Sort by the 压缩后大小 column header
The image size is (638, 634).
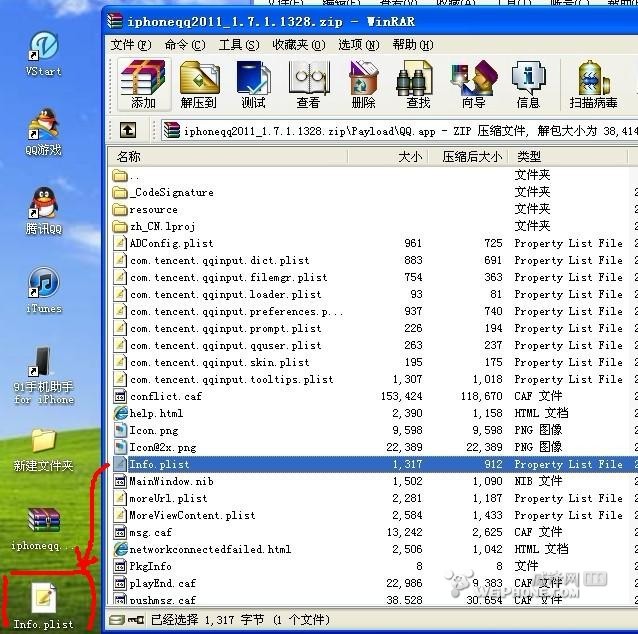(468, 157)
